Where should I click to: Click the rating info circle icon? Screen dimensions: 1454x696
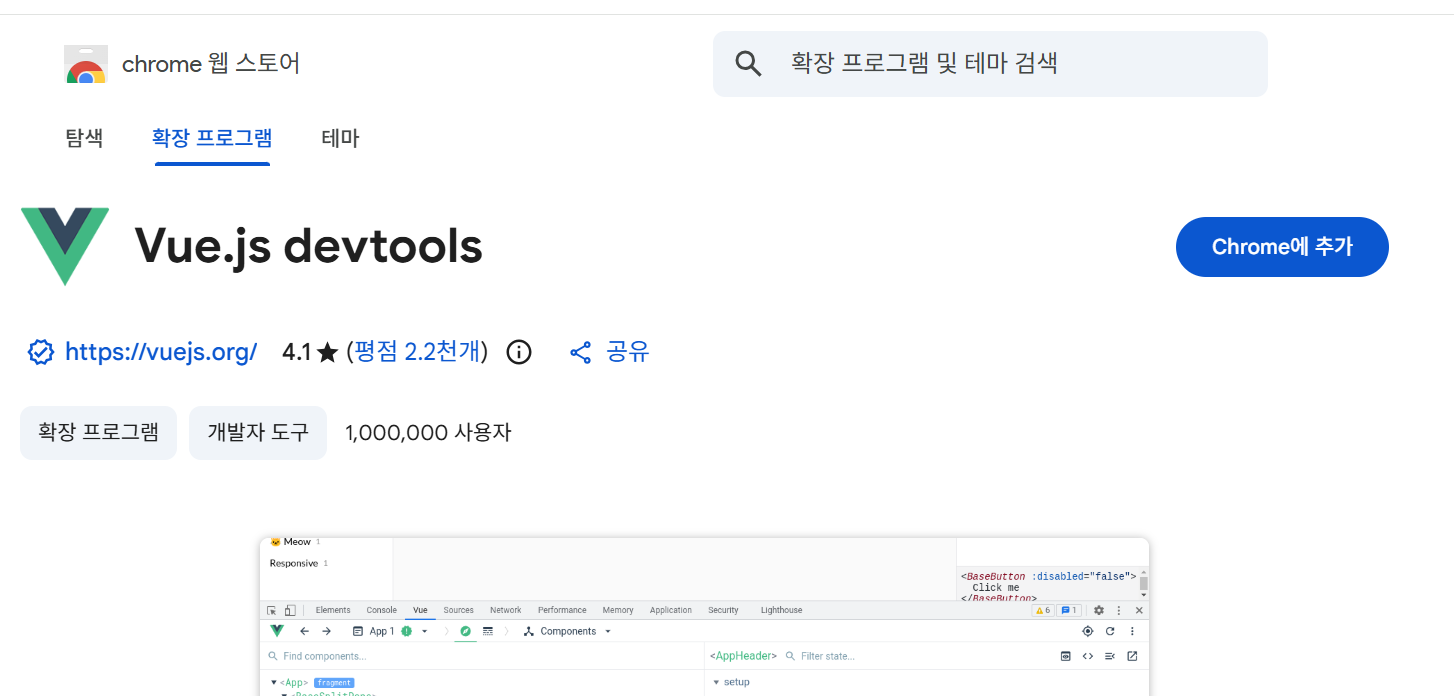coord(519,352)
